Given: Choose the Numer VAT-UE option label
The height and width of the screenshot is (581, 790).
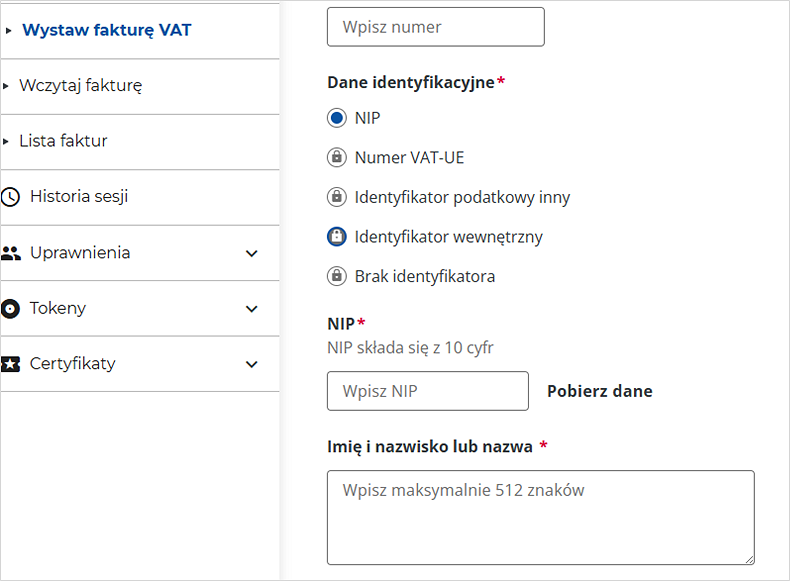Looking at the screenshot, I should coord(409,157).
